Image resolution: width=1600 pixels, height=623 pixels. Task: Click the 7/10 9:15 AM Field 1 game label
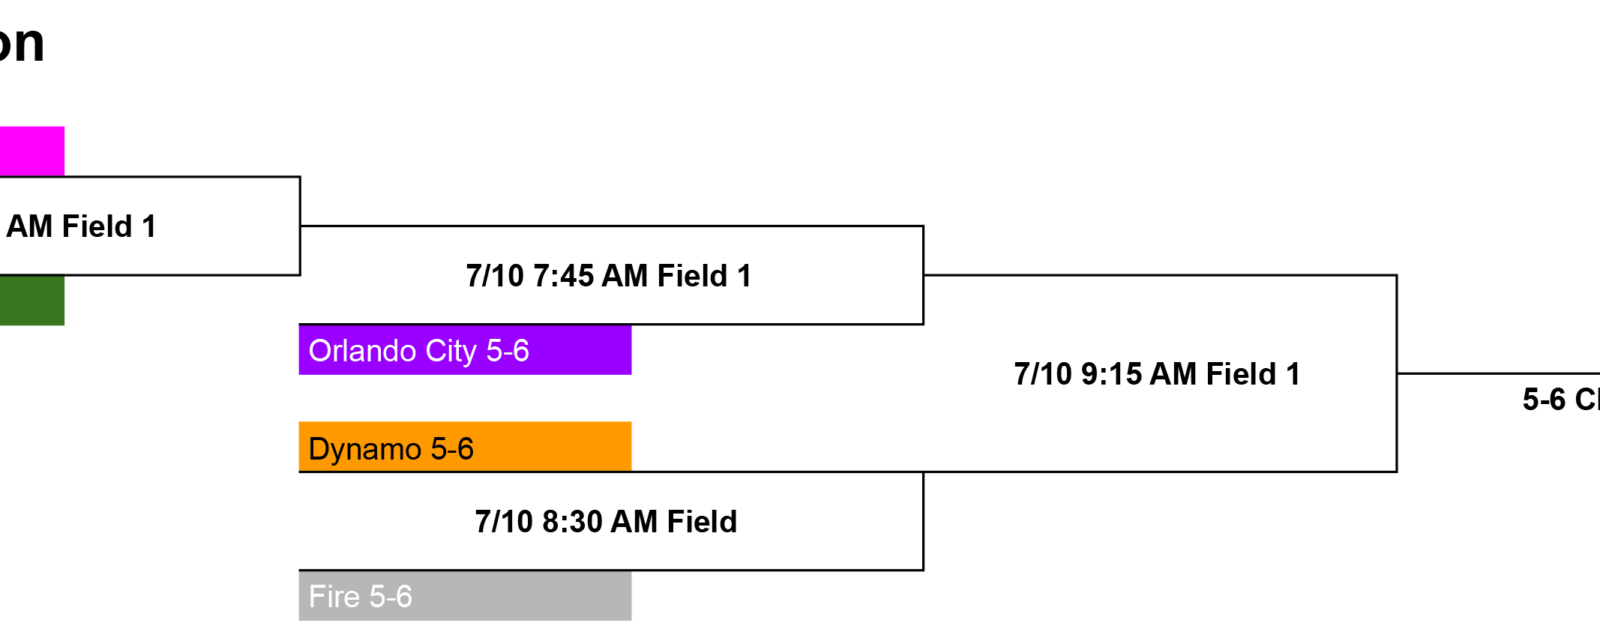coord(1157,374)
